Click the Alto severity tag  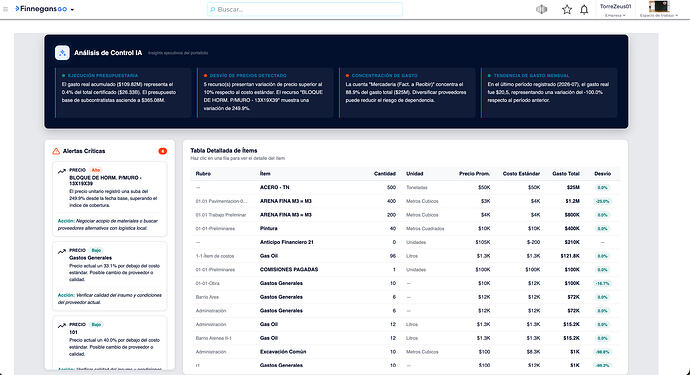pos(95,170)
